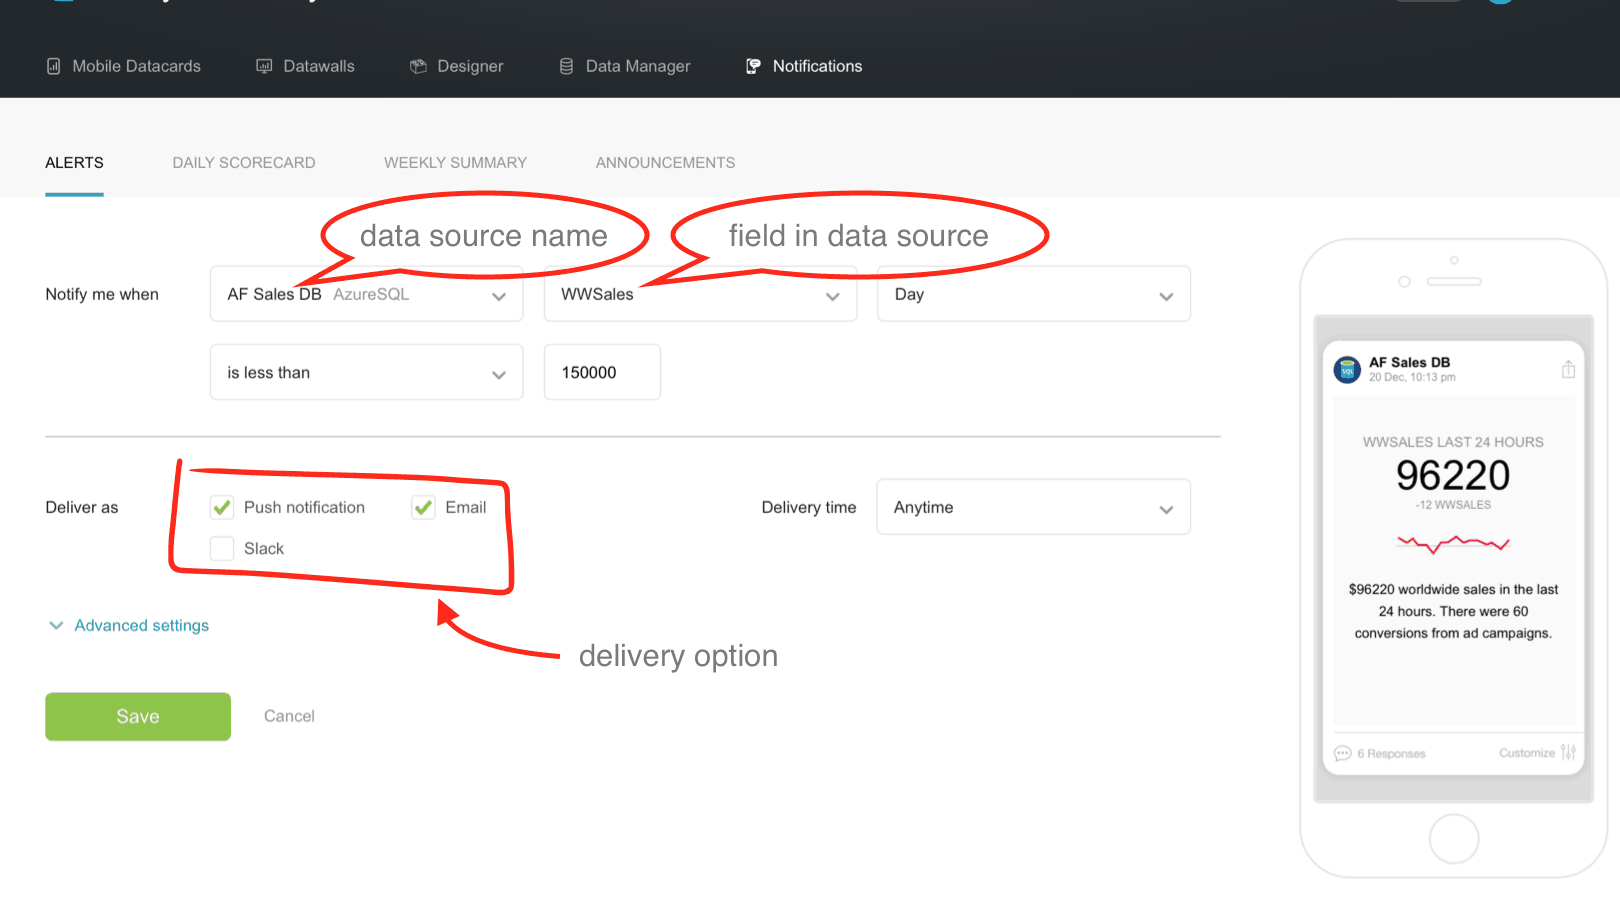Click the Designer palette icon

[x=418, y=66]
